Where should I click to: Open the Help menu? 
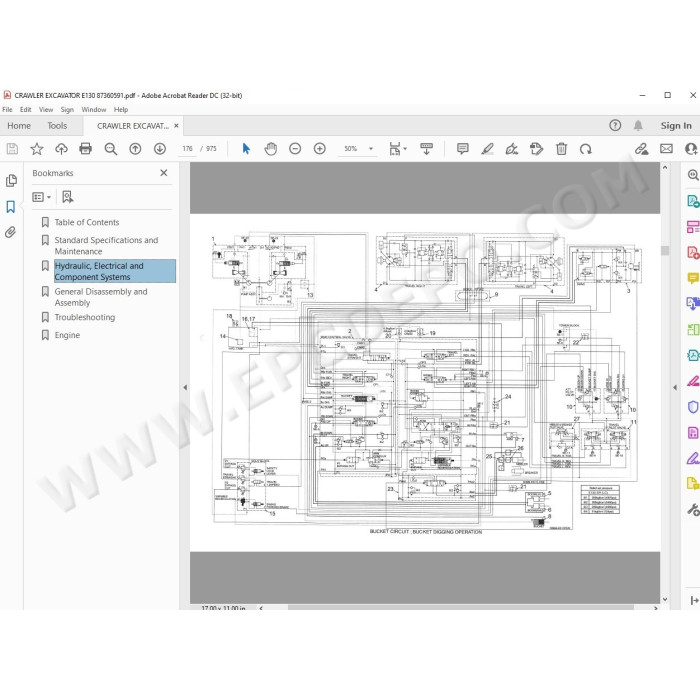pos(121,109)
